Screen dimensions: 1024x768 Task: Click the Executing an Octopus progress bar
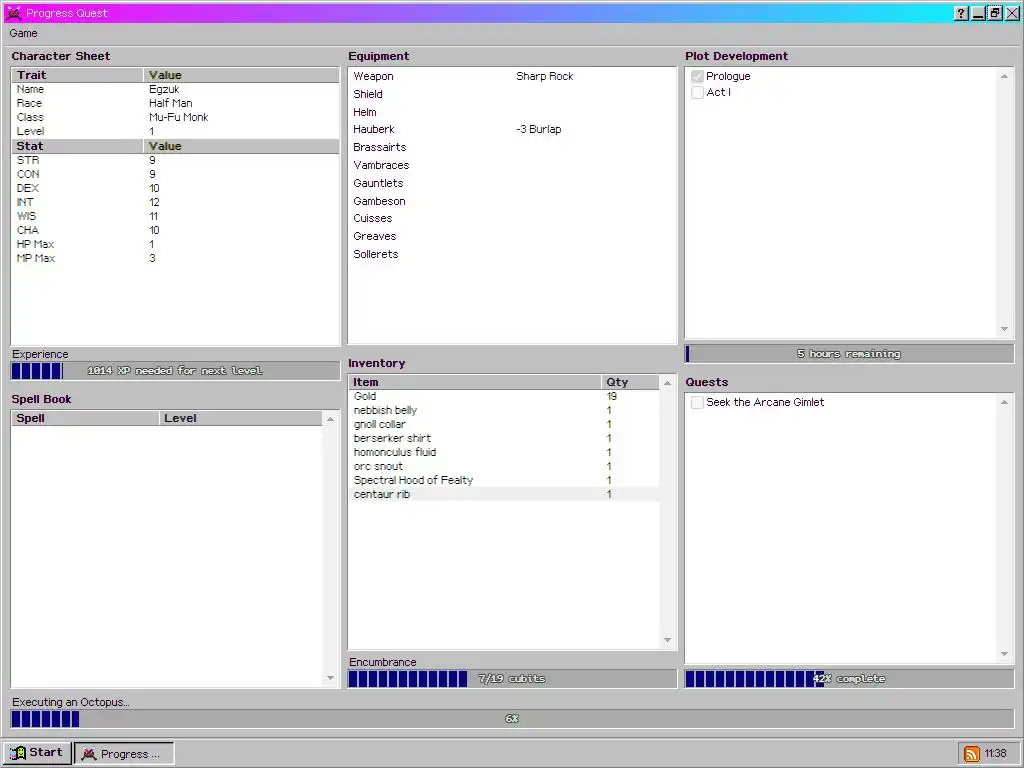point(512,718)
